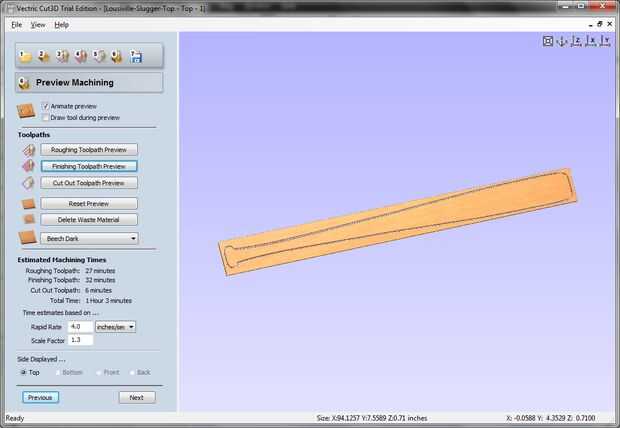
Task: Click the cut out toolpath icon
Action: pyautogui.click(x=28, y=183)
